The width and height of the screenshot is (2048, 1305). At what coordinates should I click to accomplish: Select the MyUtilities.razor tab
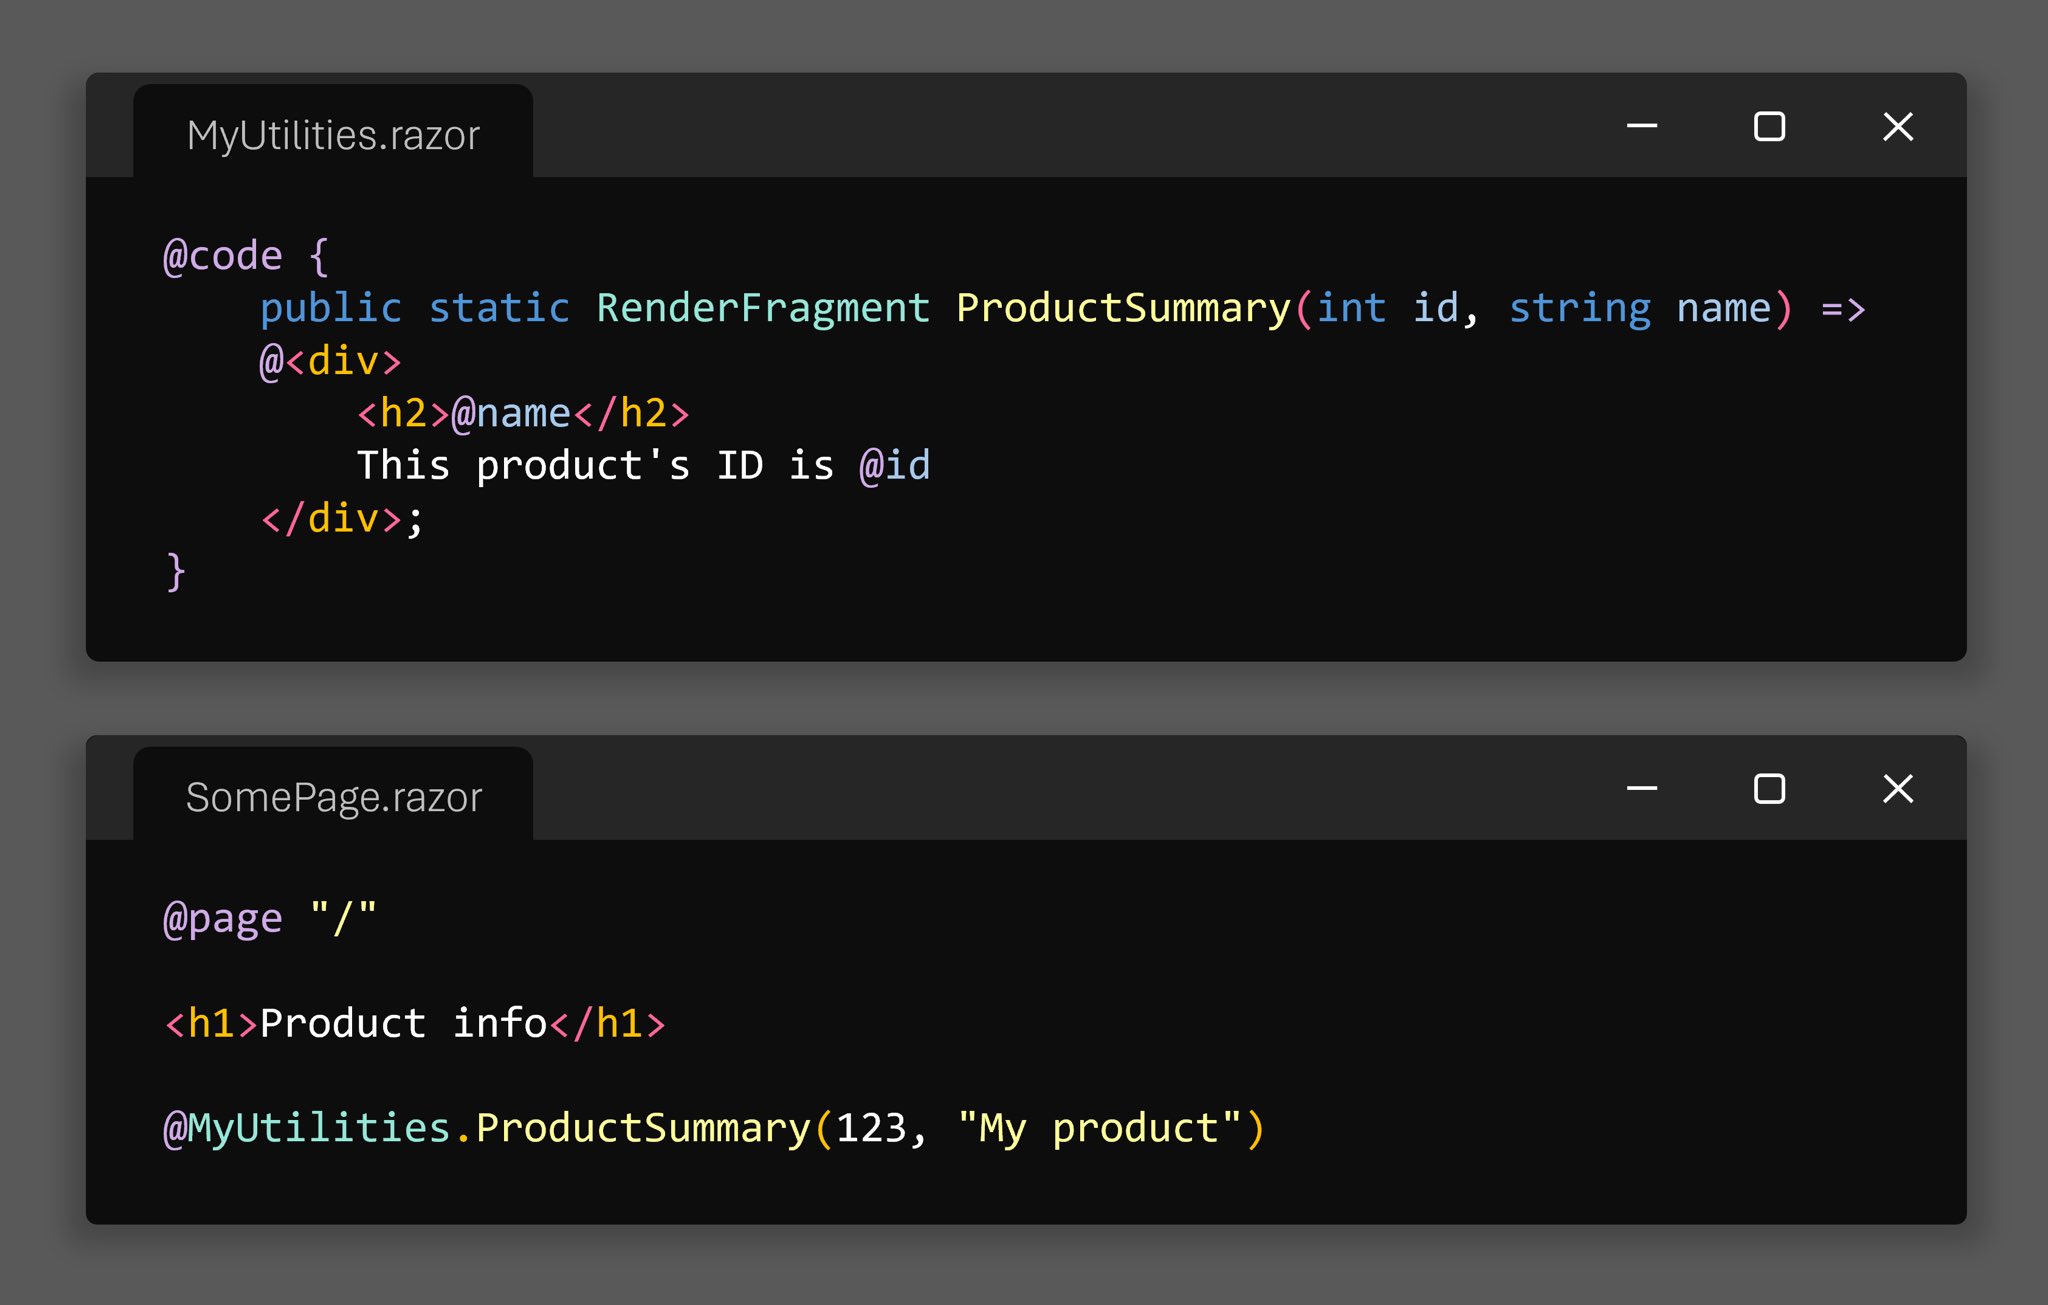(x=333, y=135)
